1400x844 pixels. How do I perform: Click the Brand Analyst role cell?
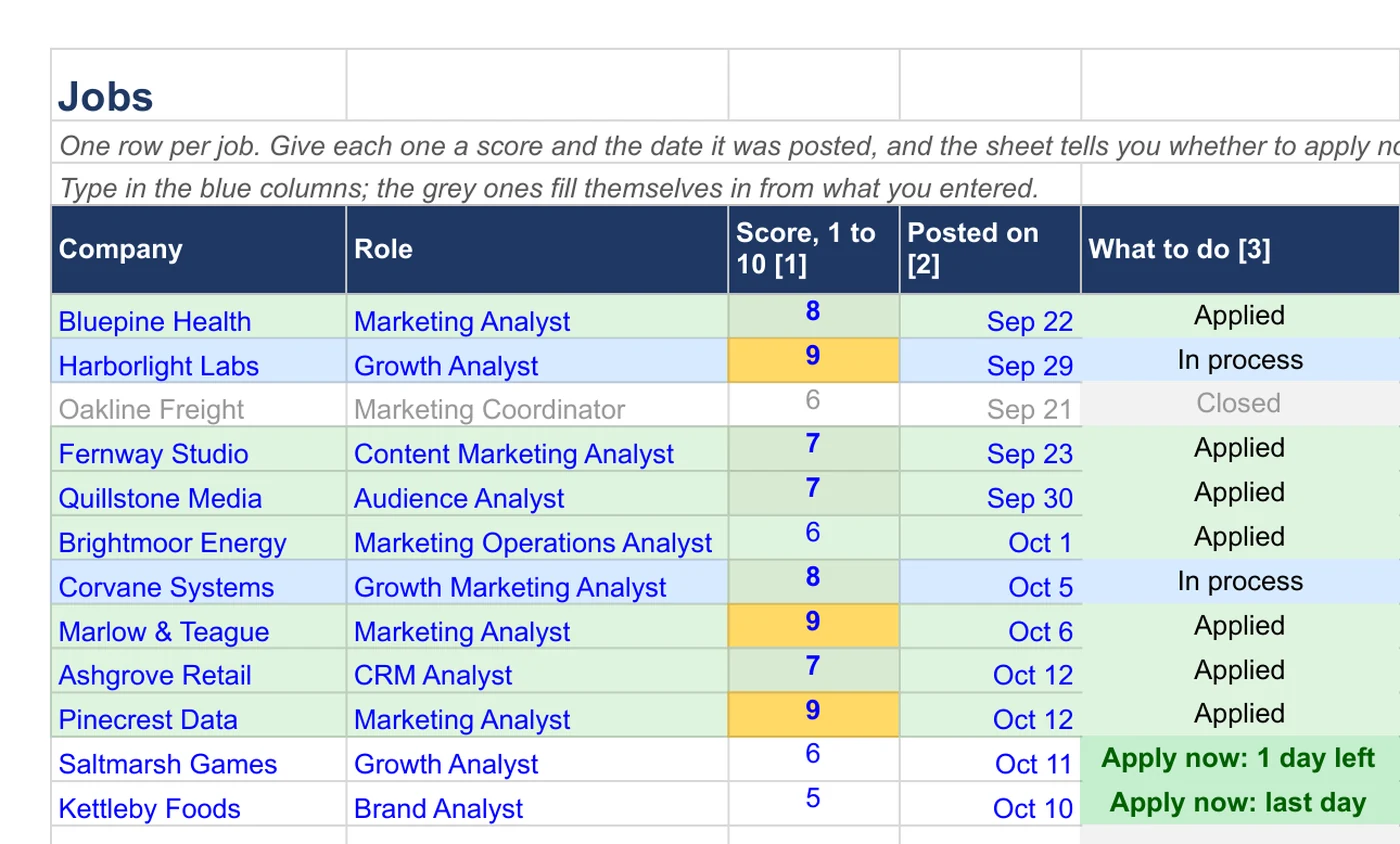point(537,803)
